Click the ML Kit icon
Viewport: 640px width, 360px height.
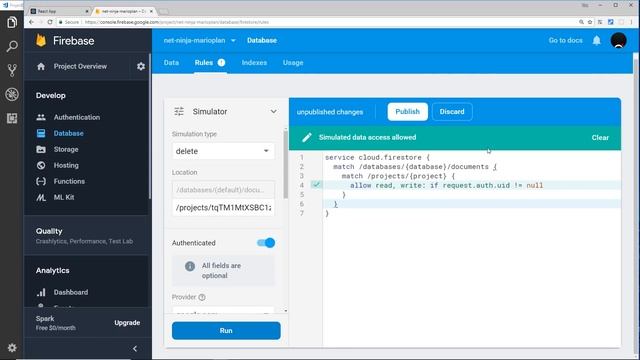click(x=41, y=198)
